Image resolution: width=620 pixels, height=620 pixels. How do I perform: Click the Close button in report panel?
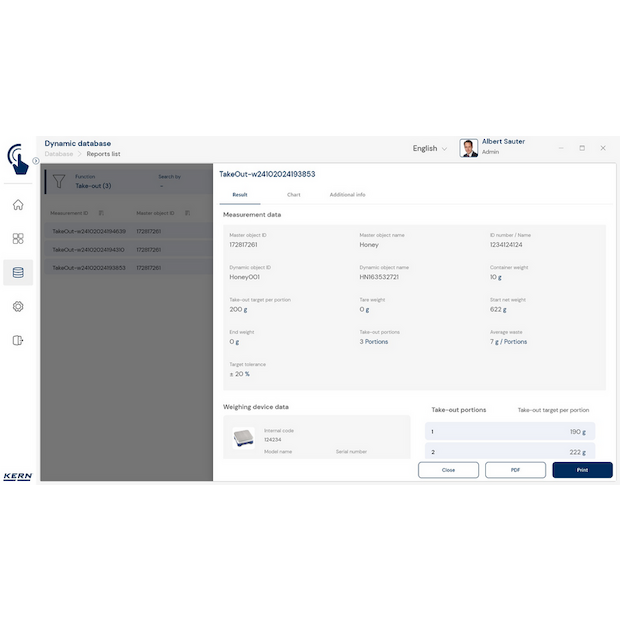448,469
